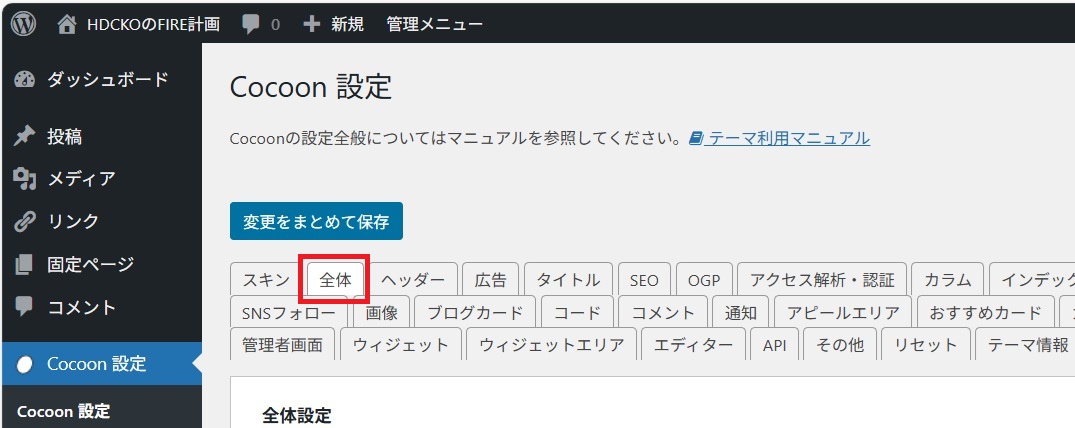Open the WordPress logo menu
The width and height of the screenshot is (1075, 428).
(x=23, y=24)
